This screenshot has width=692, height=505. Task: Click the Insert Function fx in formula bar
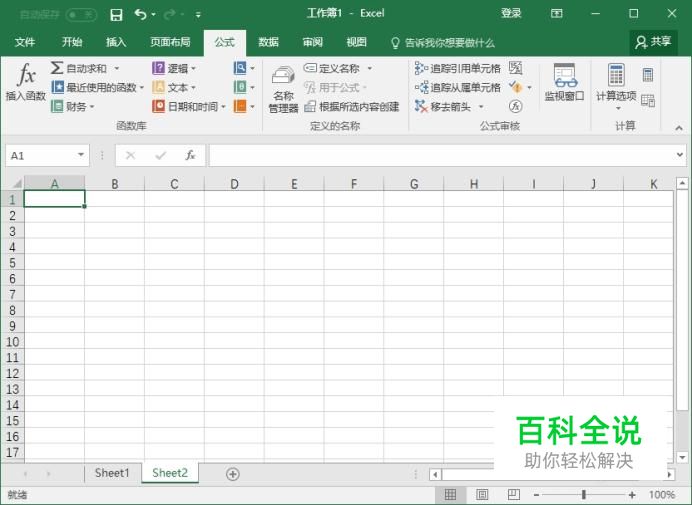tap(190, 155)
